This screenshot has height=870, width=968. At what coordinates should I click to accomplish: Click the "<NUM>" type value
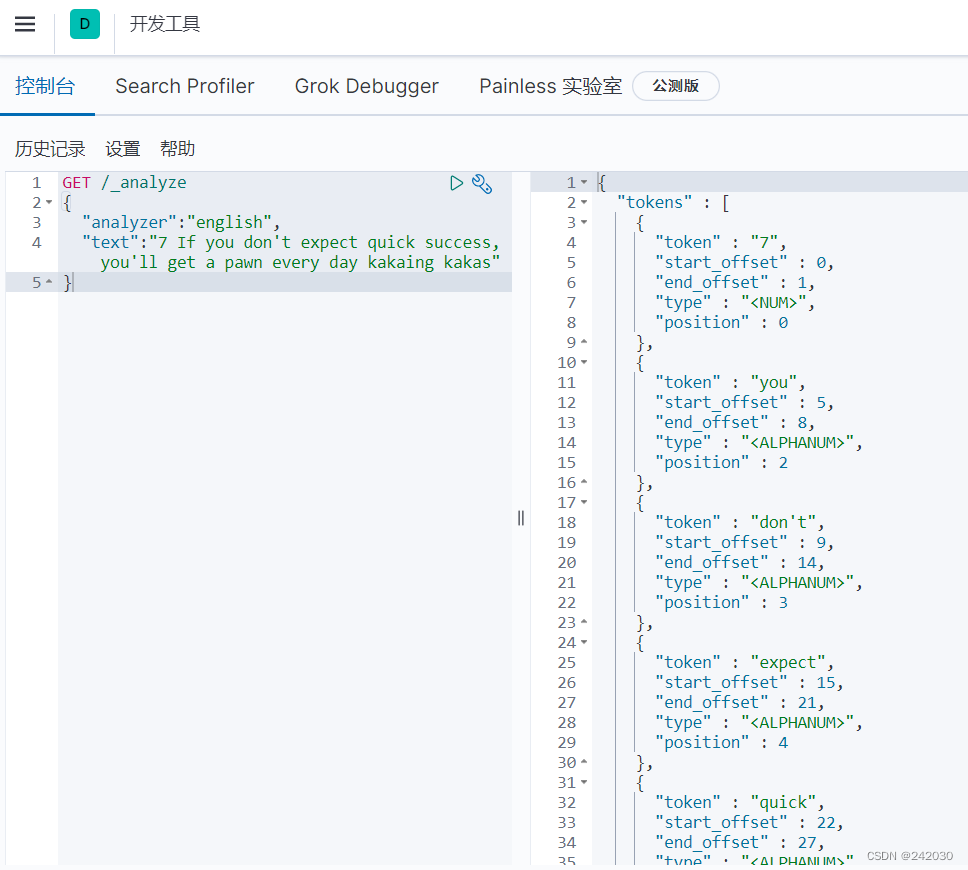point(773,303)
